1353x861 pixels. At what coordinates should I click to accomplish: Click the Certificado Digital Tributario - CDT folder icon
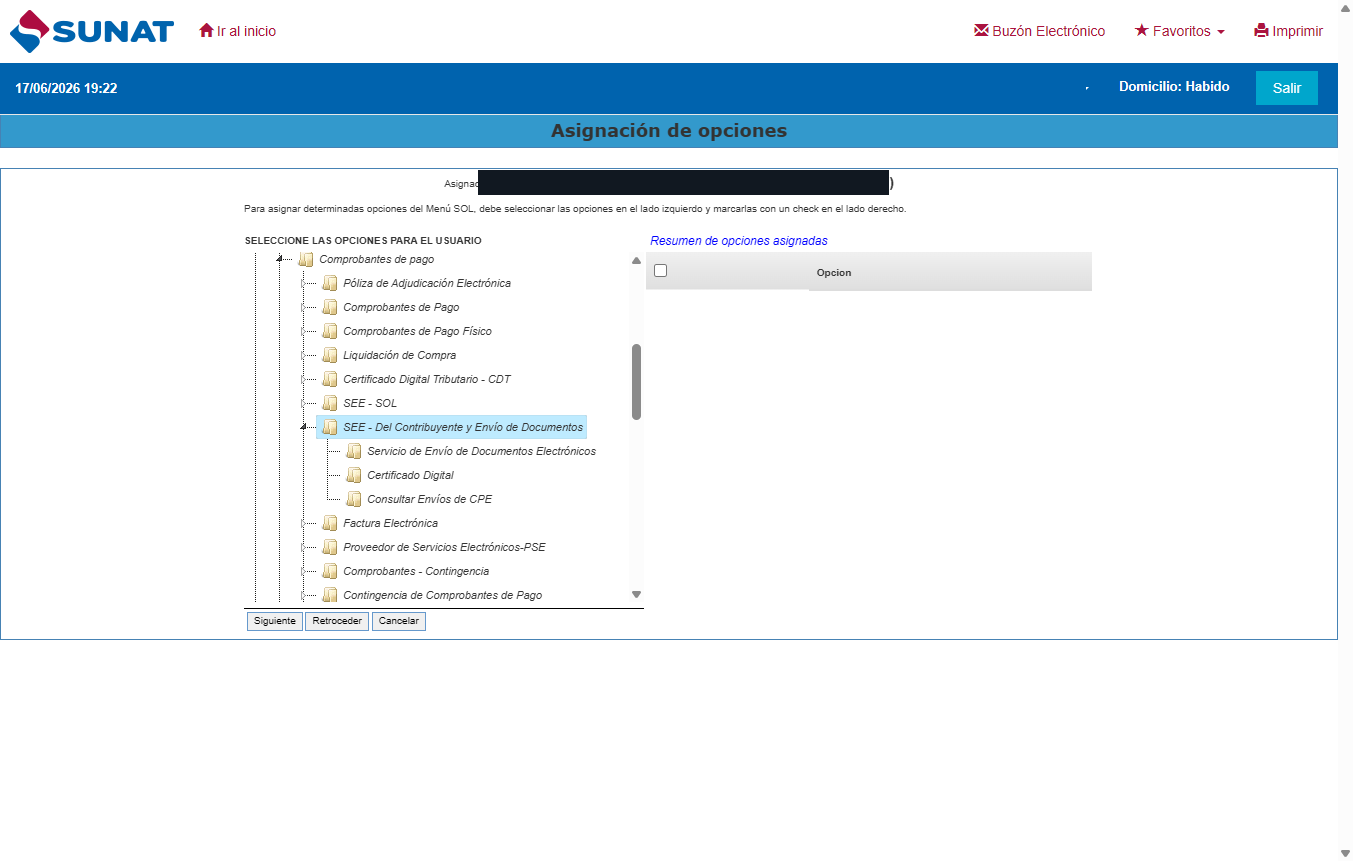[x=330, y=379]
